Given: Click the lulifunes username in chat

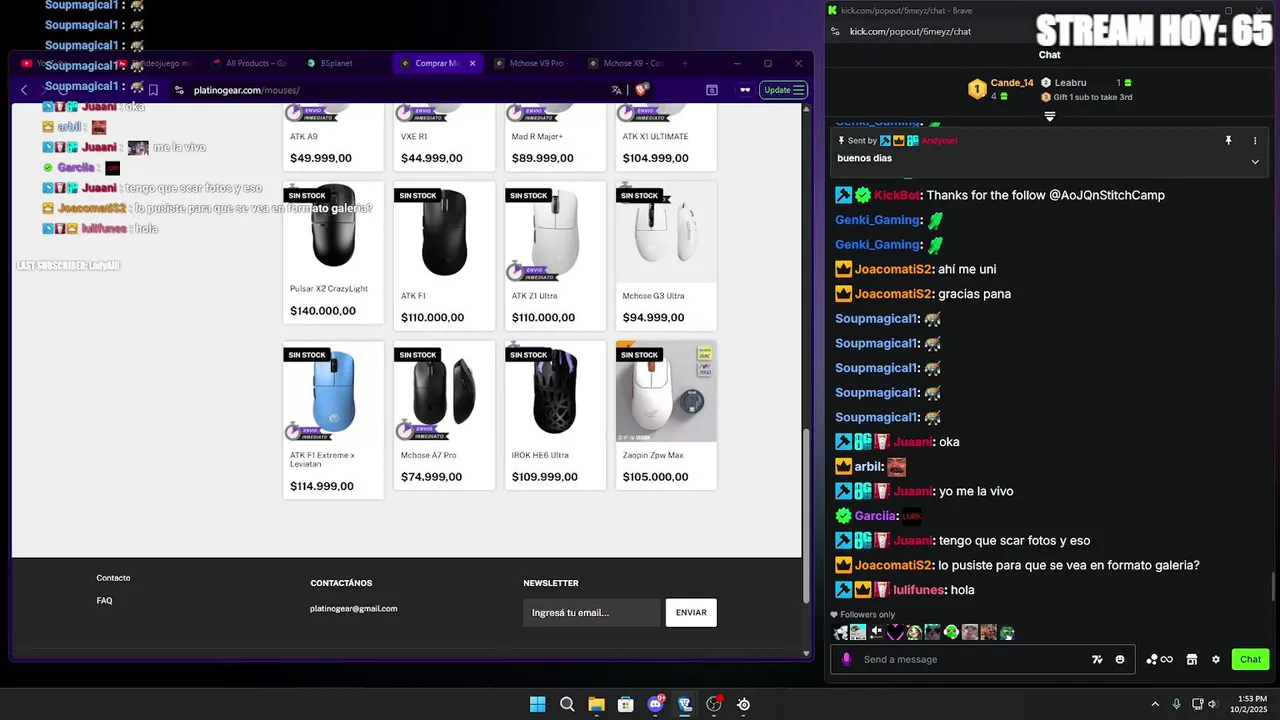Looking at the screenshot, I should (918, 590).
